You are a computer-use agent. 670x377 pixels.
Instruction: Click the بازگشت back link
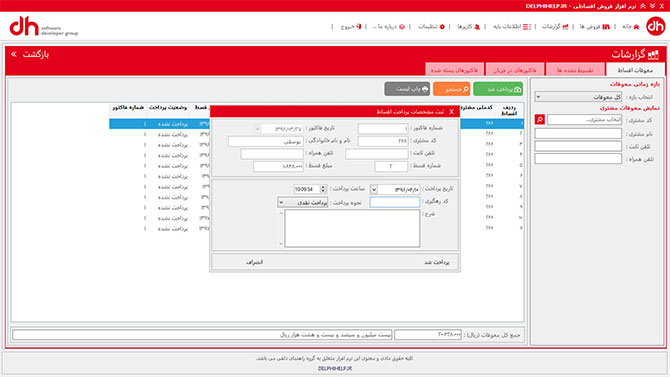[x=36, y=54]
